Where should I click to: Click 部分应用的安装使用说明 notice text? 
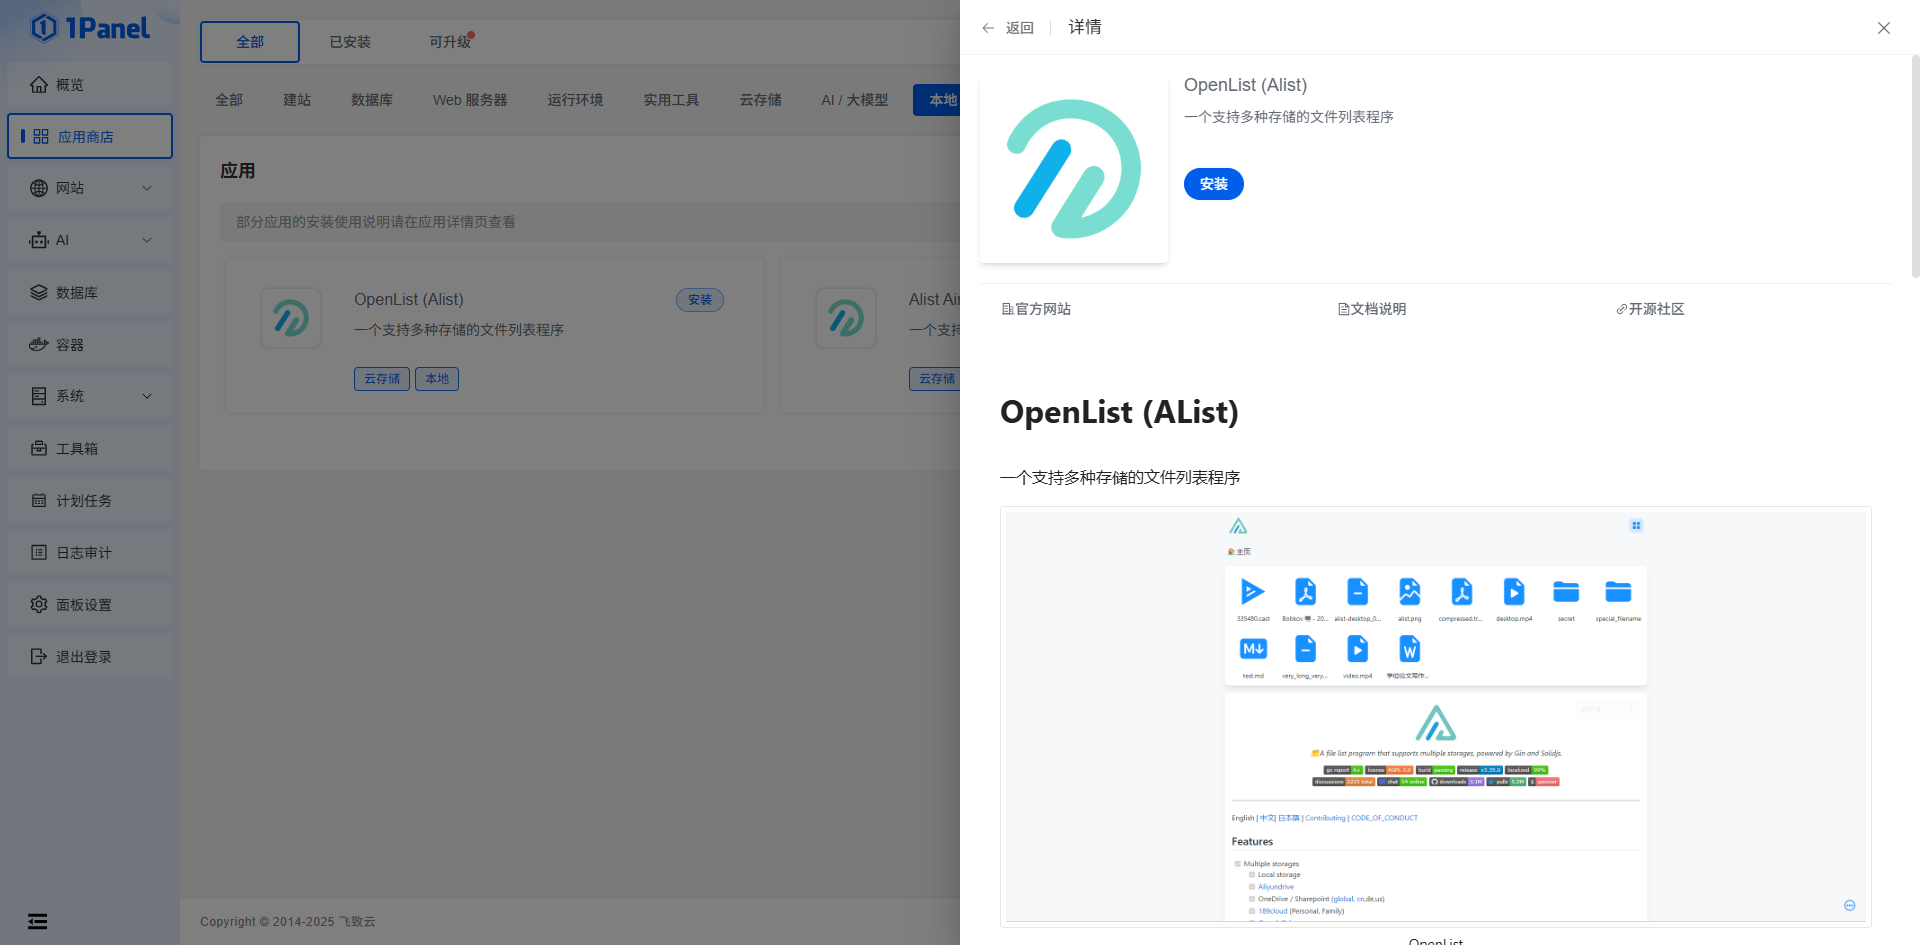click(376, 222)
